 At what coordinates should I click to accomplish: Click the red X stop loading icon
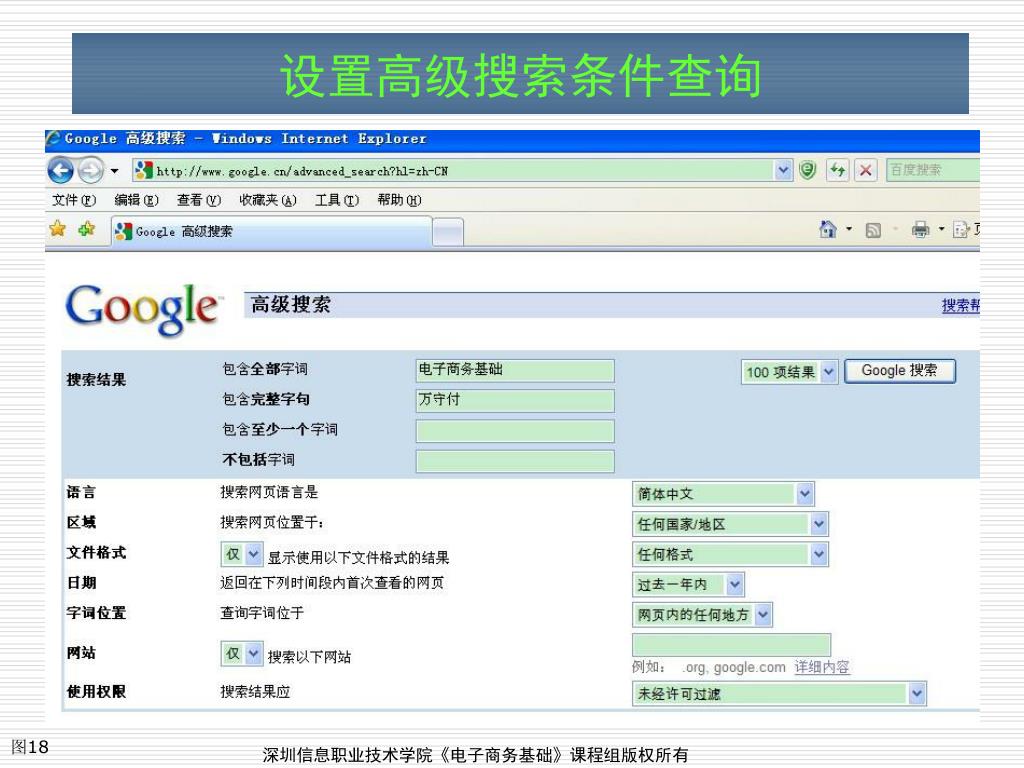tap(865, 171)
